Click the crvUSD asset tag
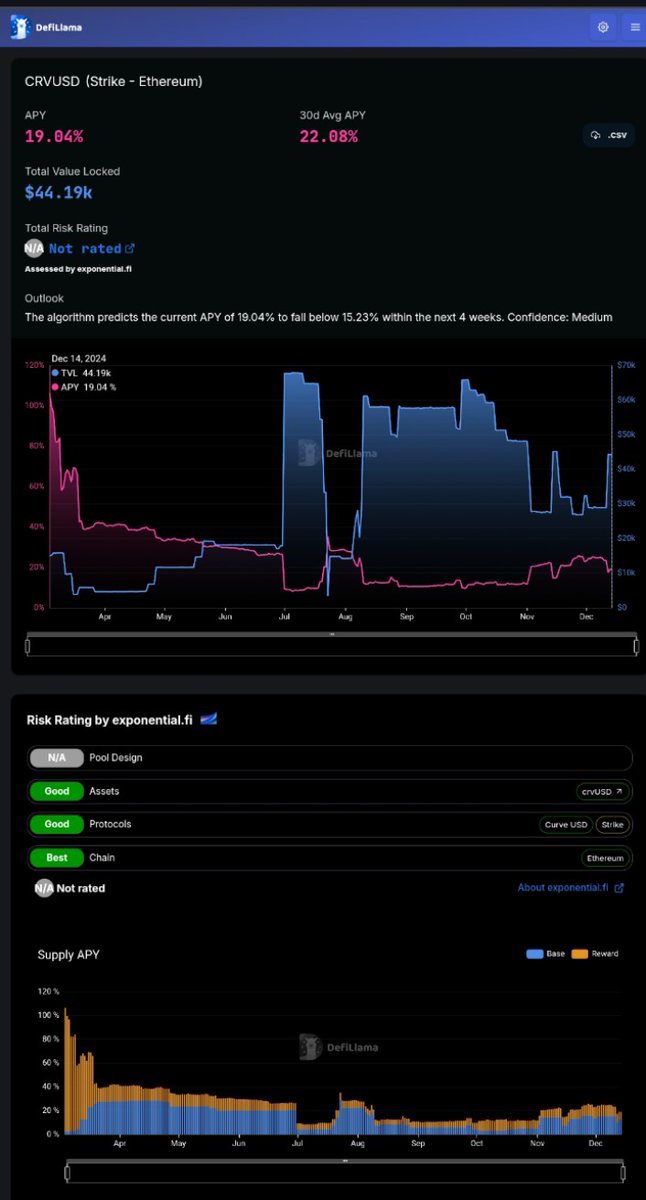 pyautogui.click(x=603, y=791)
